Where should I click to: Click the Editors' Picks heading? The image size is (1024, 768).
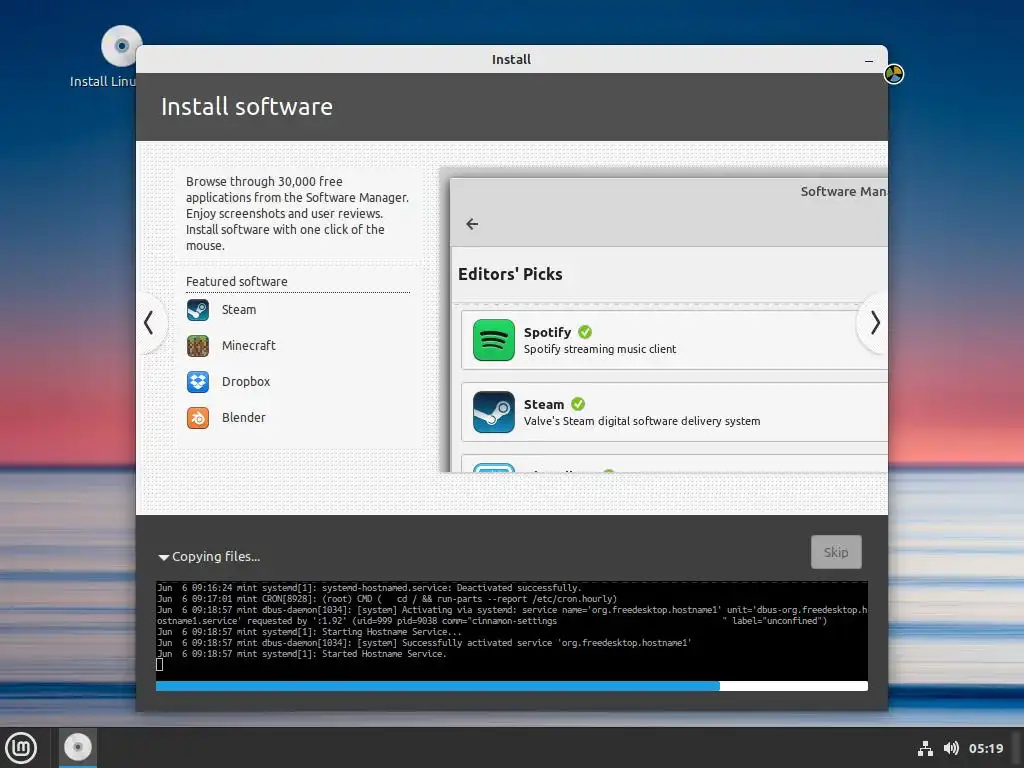[510, 274]
